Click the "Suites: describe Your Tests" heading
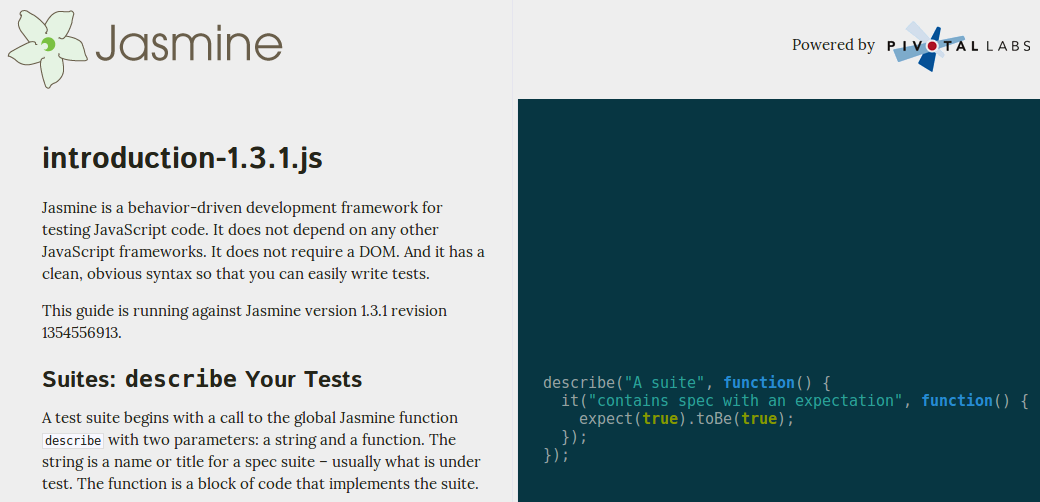The width and height of the screenshot is (1040, 502). pyautogui.click(x=202, y=379)
